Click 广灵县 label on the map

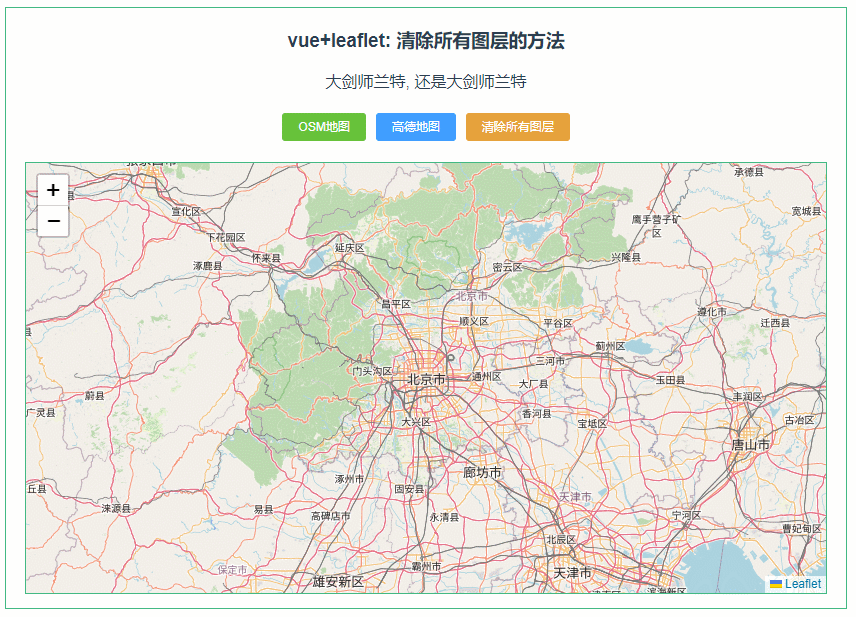pos(41,413)
